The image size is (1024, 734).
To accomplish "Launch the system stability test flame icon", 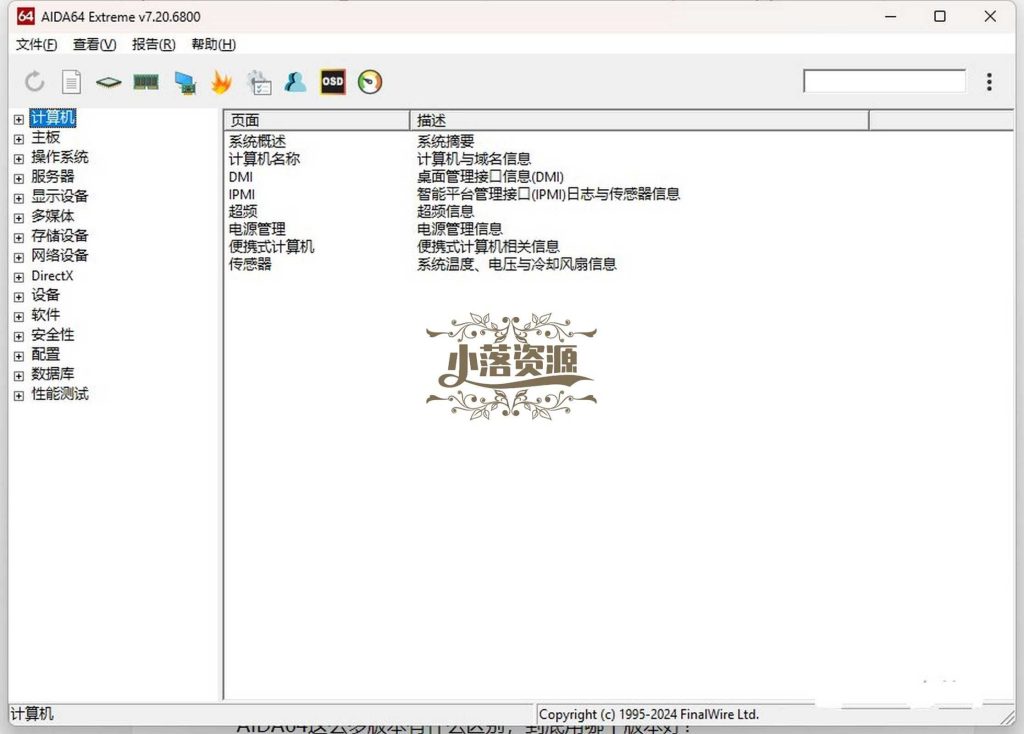I will pos(221,82).
